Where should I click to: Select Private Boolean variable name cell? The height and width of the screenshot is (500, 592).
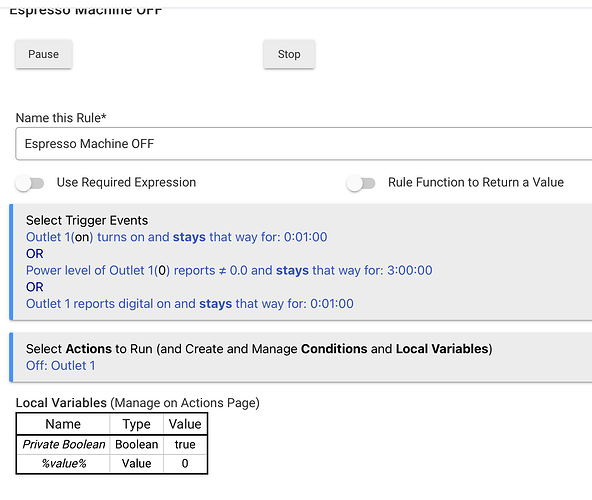63,444
